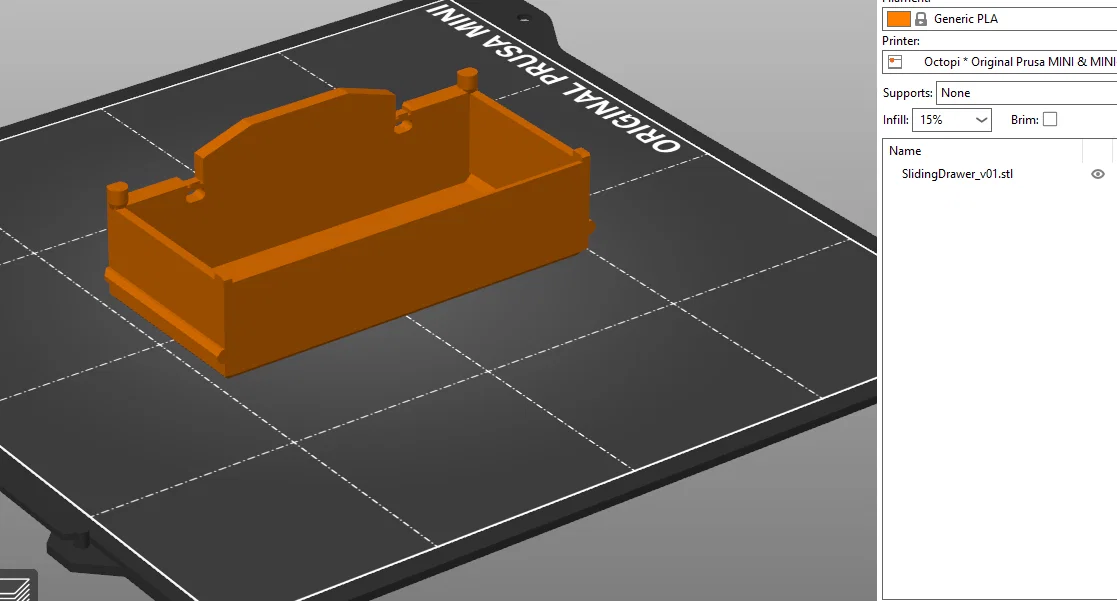Open the Infill percentage dropdown

point(981,119)
